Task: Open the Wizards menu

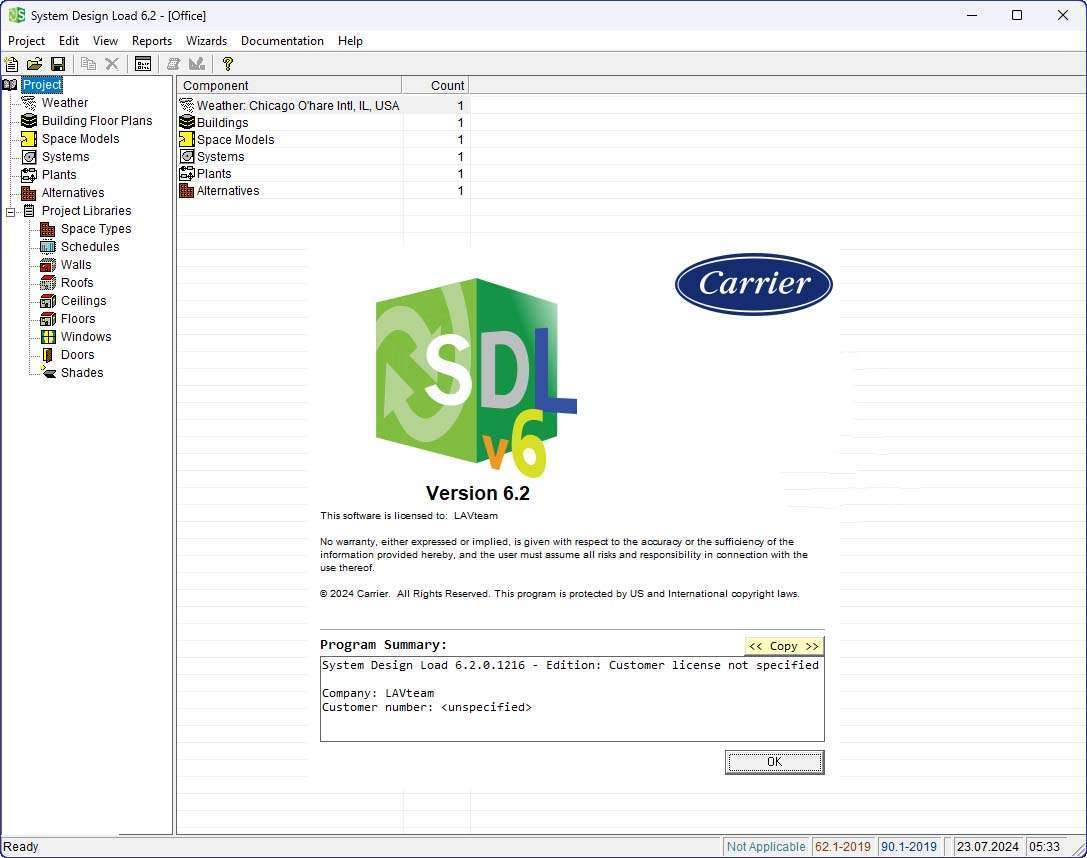Action: click(x=206, y=41)
